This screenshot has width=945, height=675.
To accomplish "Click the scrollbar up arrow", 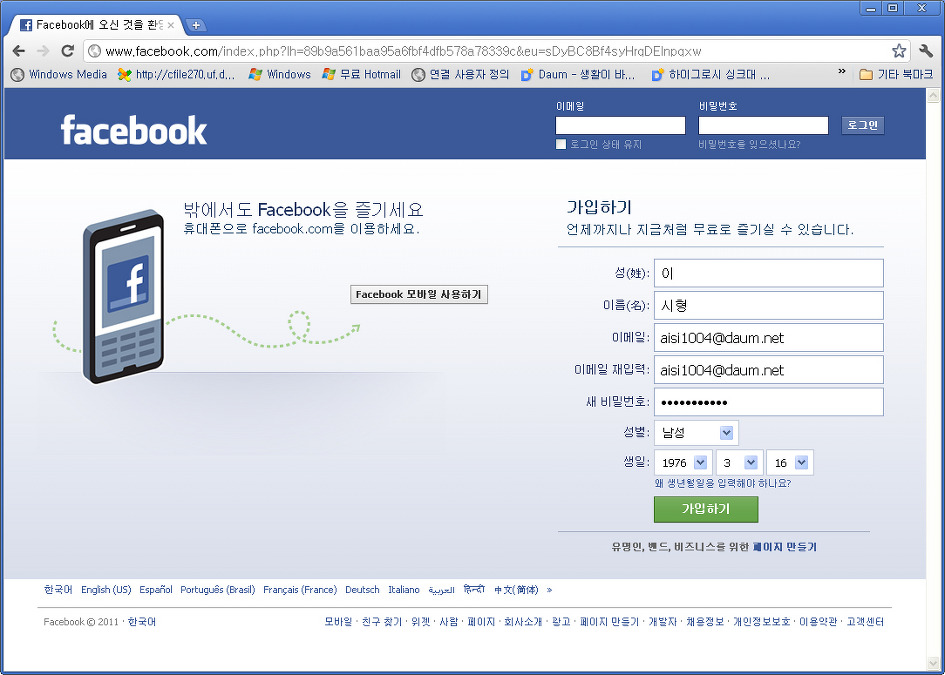I will click(933, 95).
